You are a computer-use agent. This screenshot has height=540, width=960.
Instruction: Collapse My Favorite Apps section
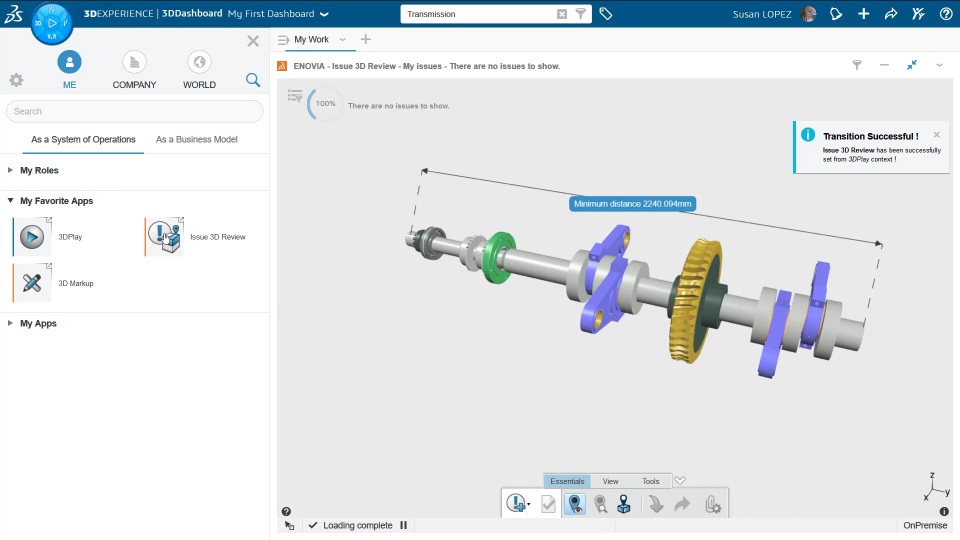10,201
